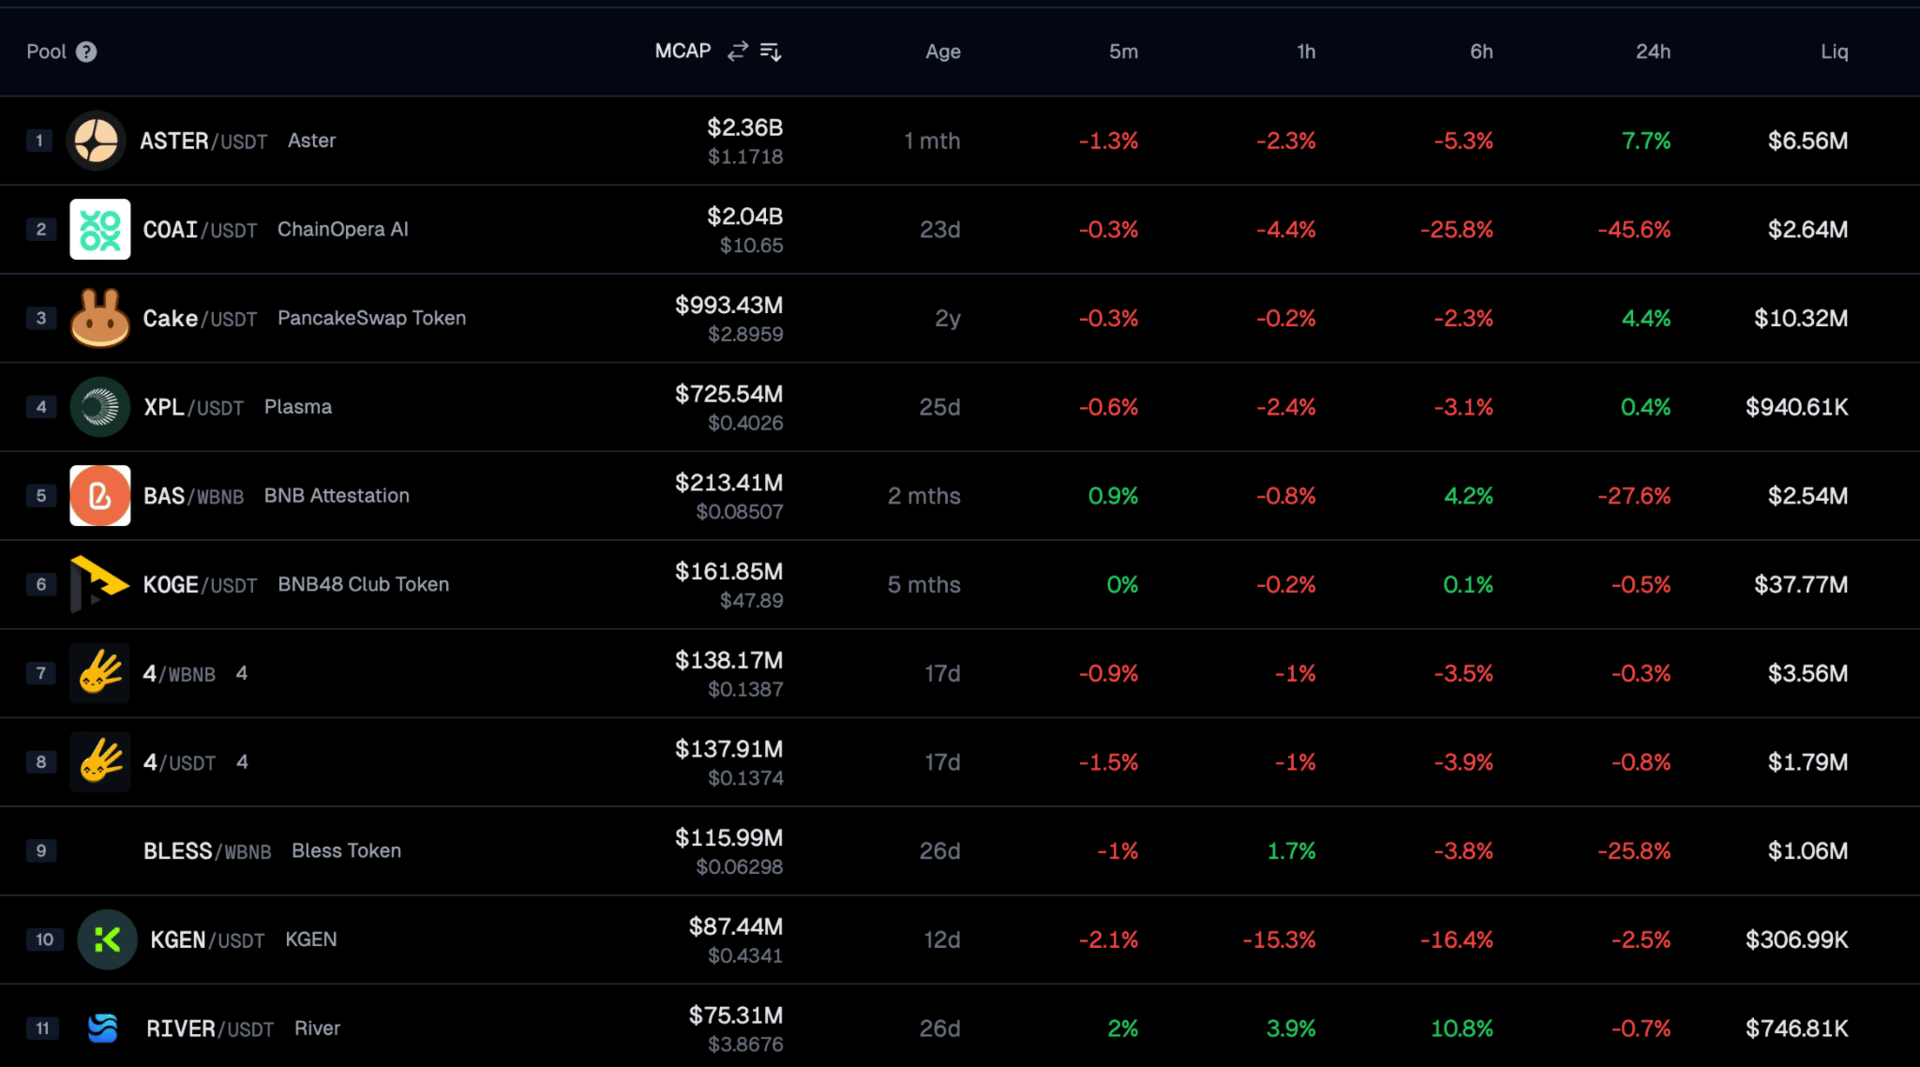Select the KOGE liquidity $37.77M
The height and width of the screenshot is (1067, 1920).
(x=1801, y=585)
